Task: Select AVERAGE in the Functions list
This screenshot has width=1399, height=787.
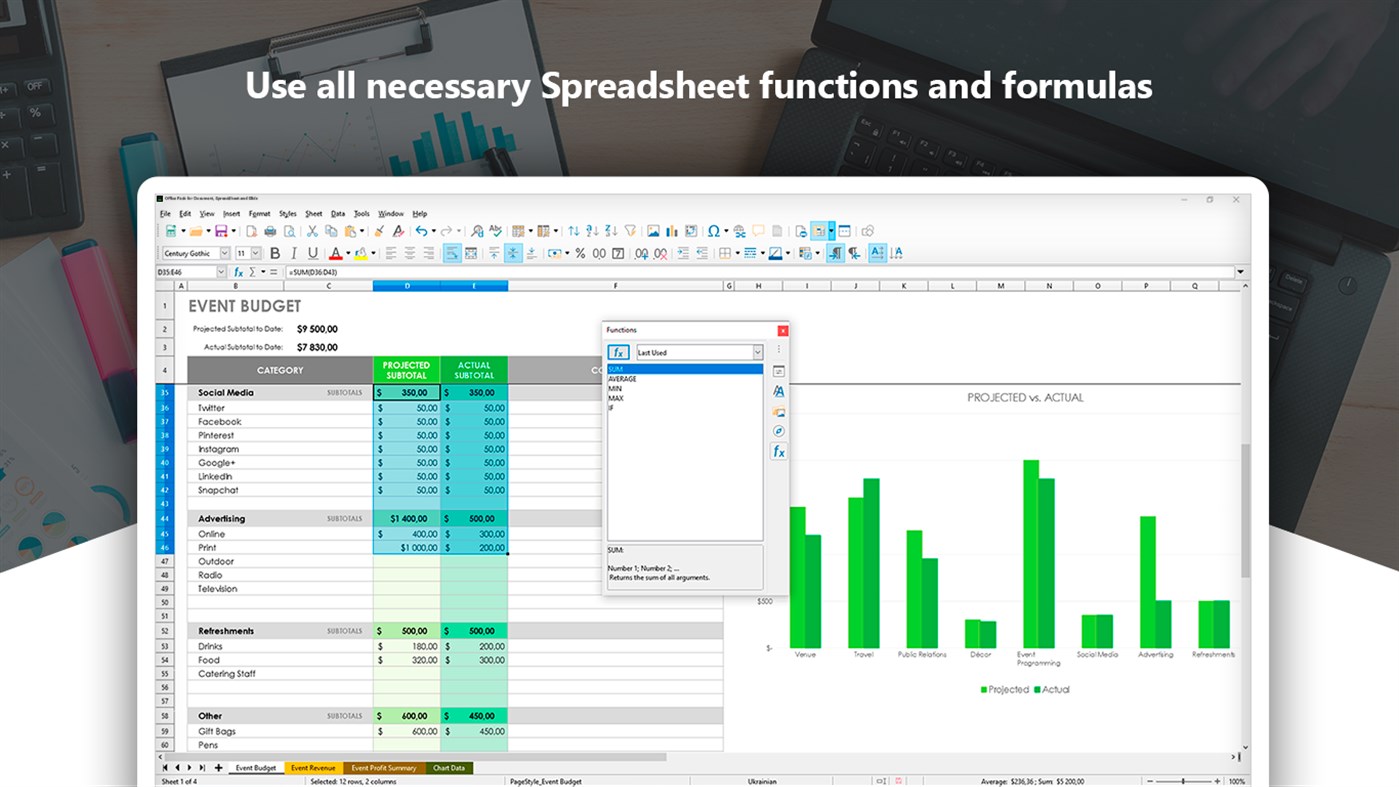Action: [x=624, y=379]
